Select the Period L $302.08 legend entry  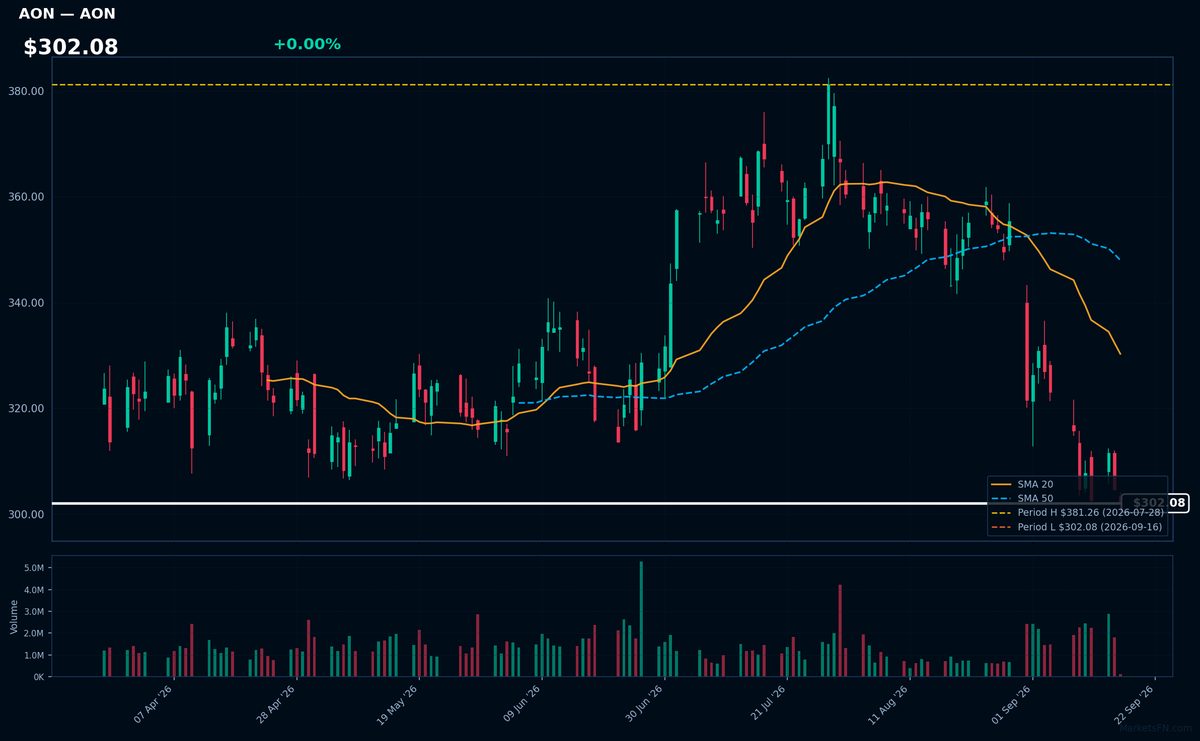tap(1077, 527)
